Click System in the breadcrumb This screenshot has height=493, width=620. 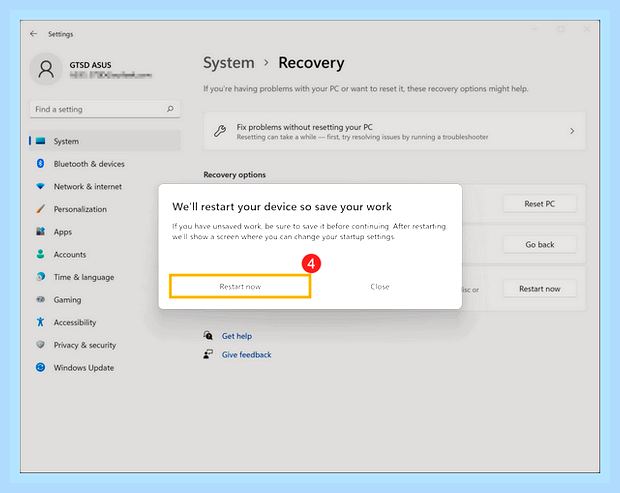(x=229, y=63)
